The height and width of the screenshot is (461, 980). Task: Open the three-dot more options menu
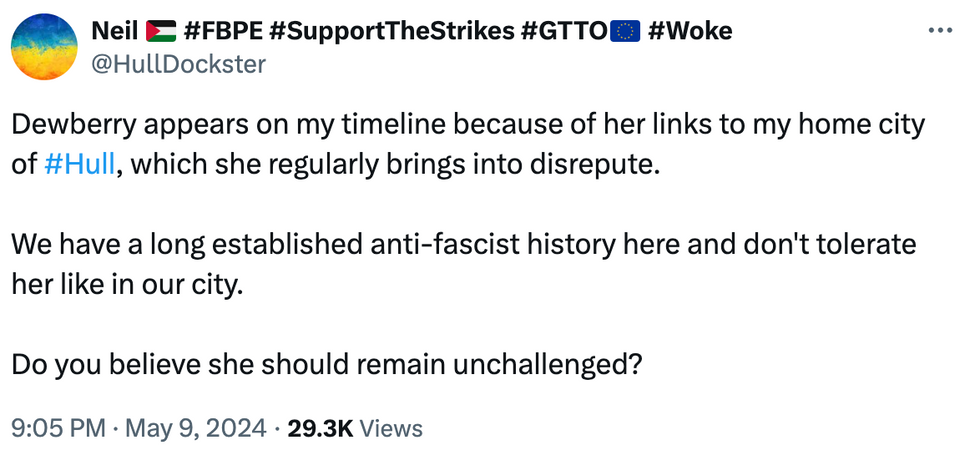pyautogui.click(x=941, y=30)
